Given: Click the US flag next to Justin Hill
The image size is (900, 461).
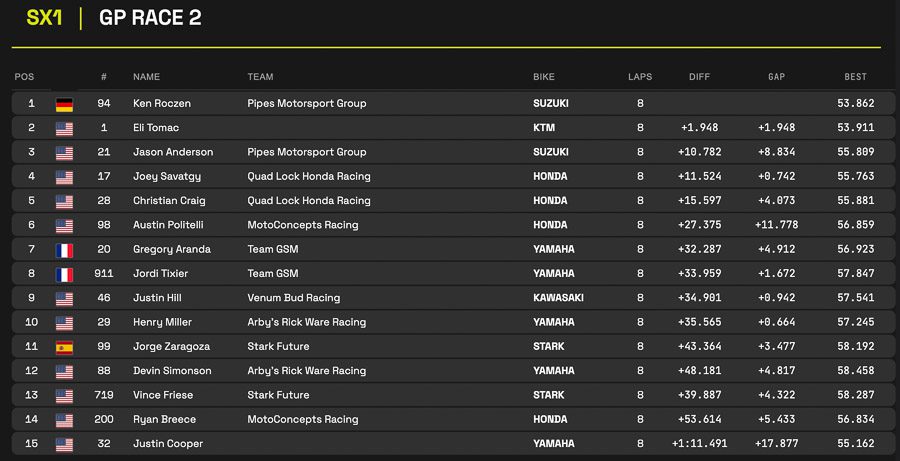Looking at the screenshot, I should click(64, 298).
